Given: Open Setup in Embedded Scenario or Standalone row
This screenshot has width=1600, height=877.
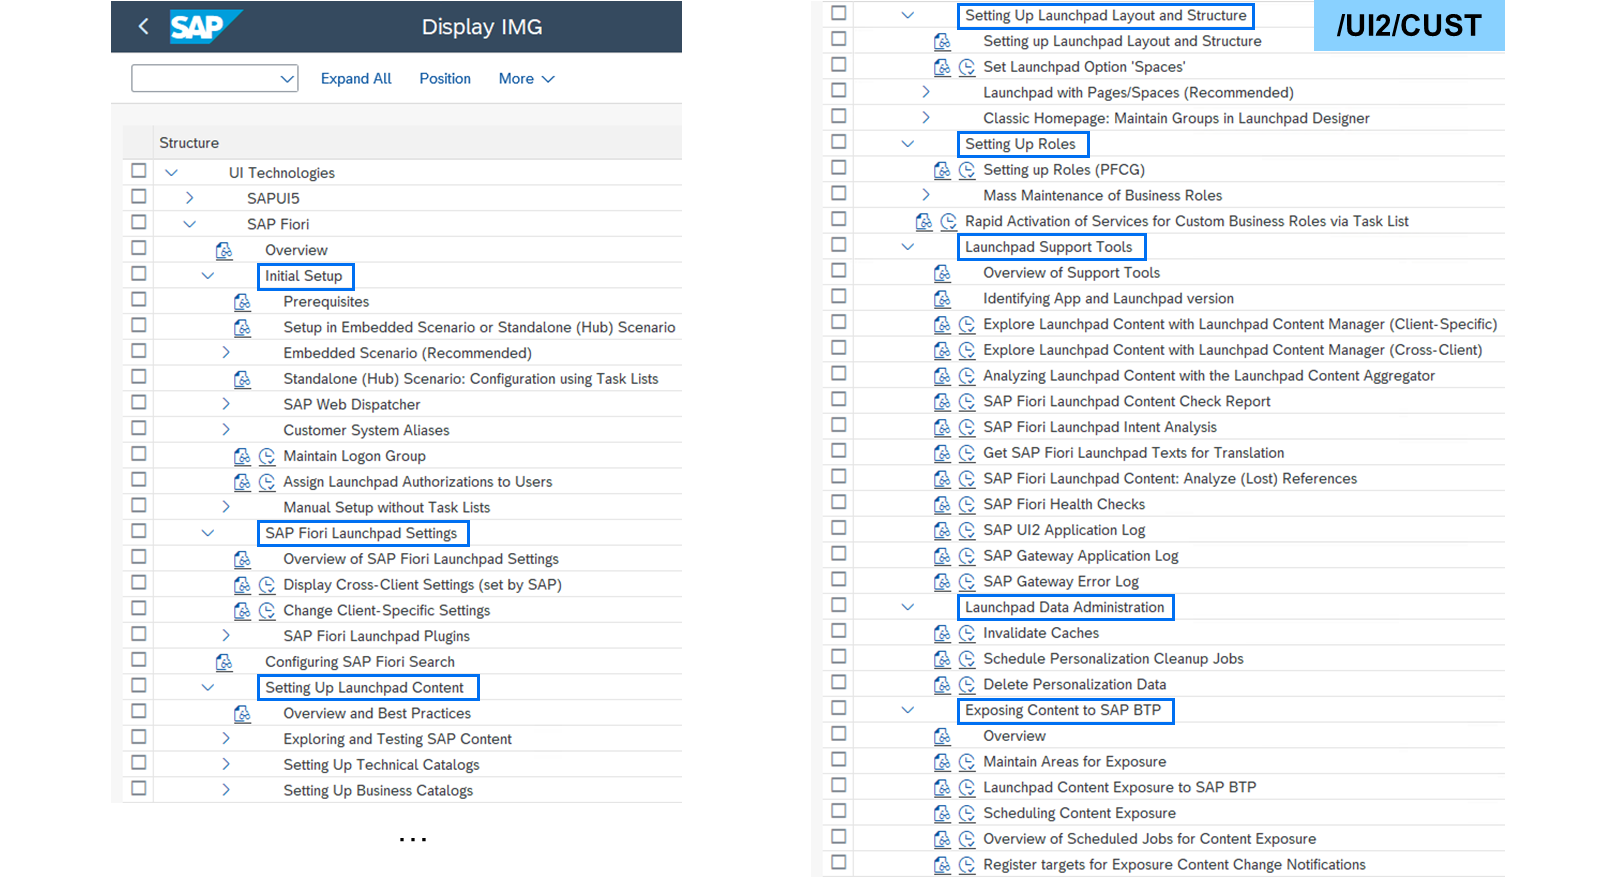Looking at the screenshot, I should tap(479, 327).
